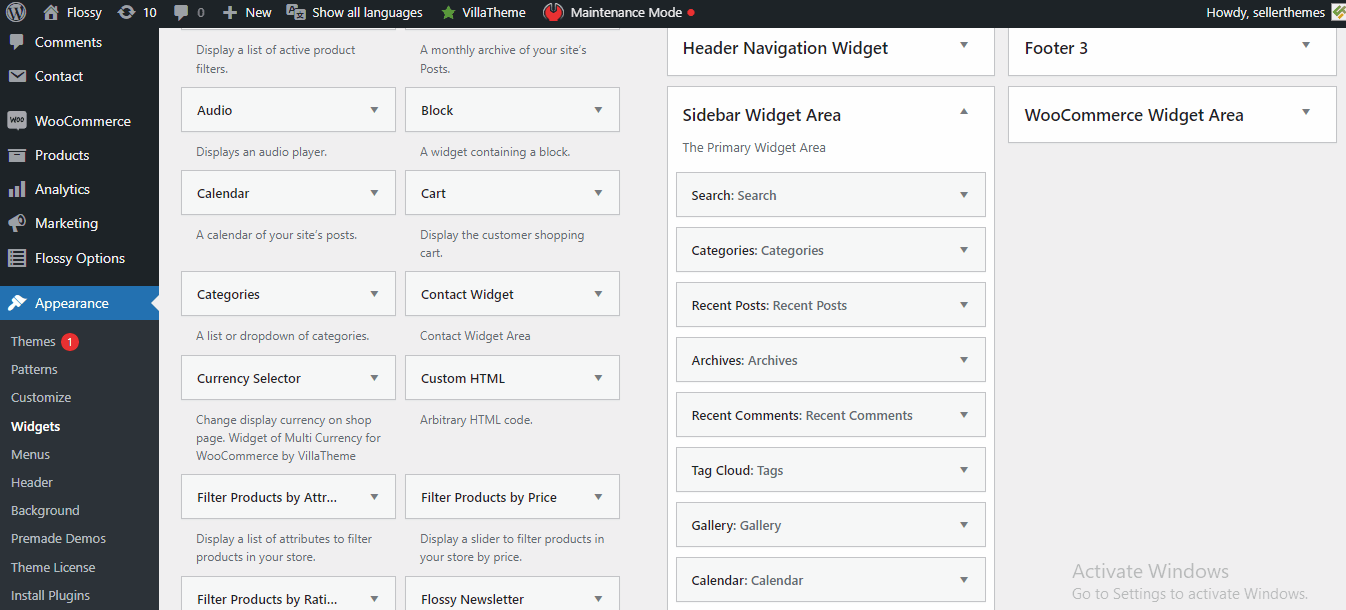1346x610 pixels.
Task: Expand the Contact Widget arrow
Action: [x=598, y=294]
